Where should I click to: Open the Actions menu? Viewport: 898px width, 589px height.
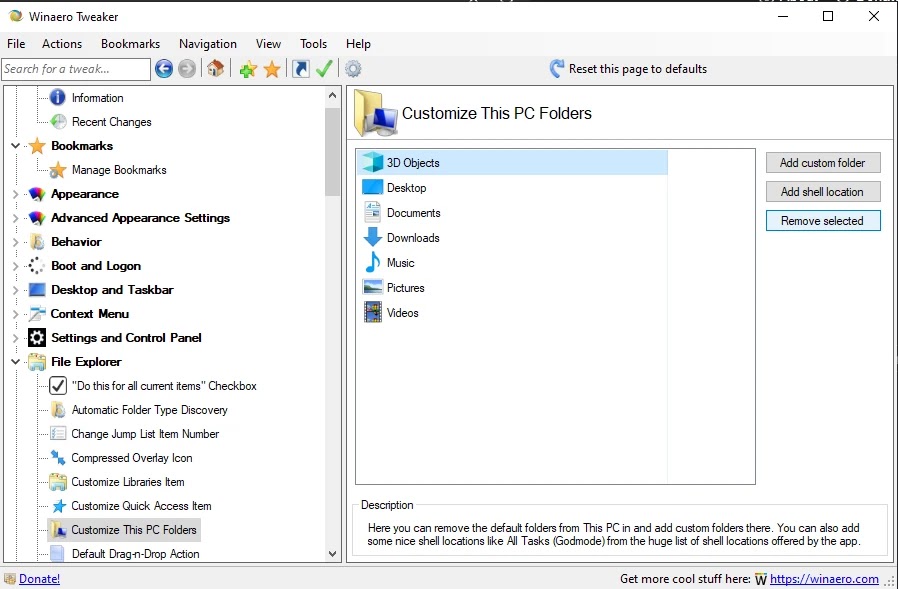pos(62,44)
